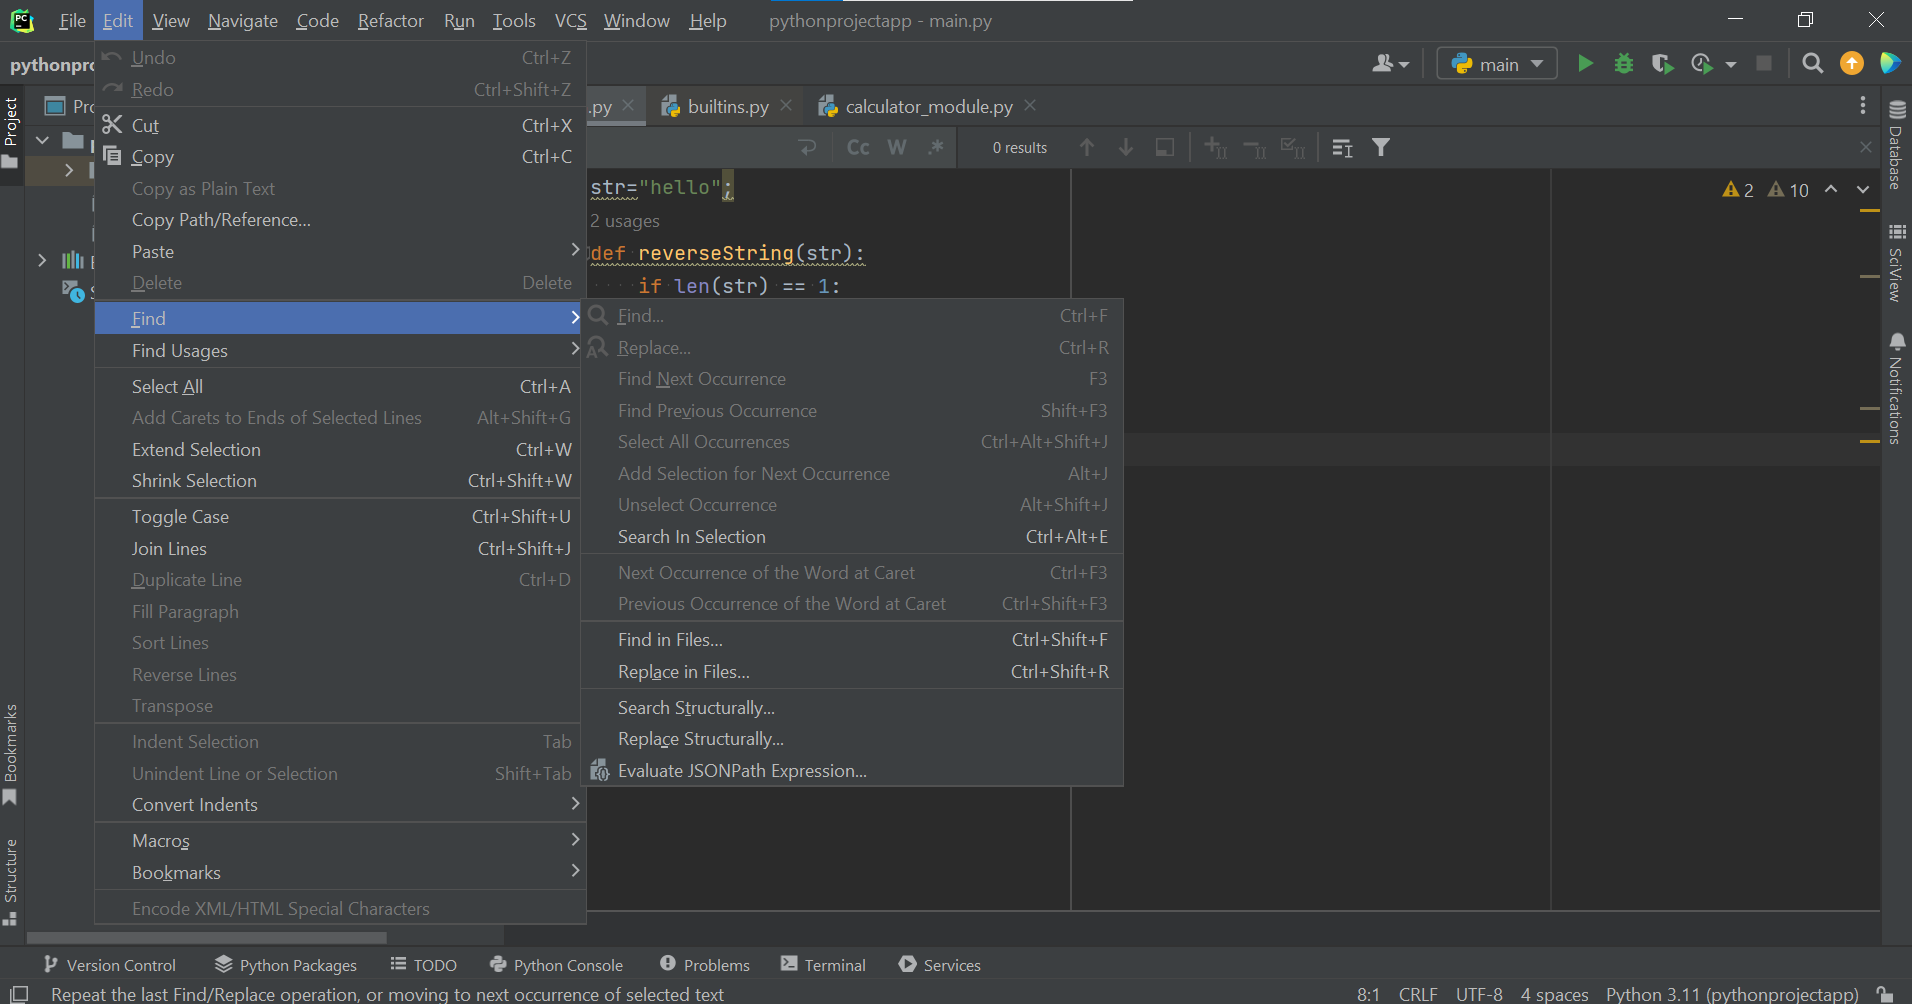Click the Debug bug icon
The width and height of the screenshot is (1912, 1004).
(1624, 64)
